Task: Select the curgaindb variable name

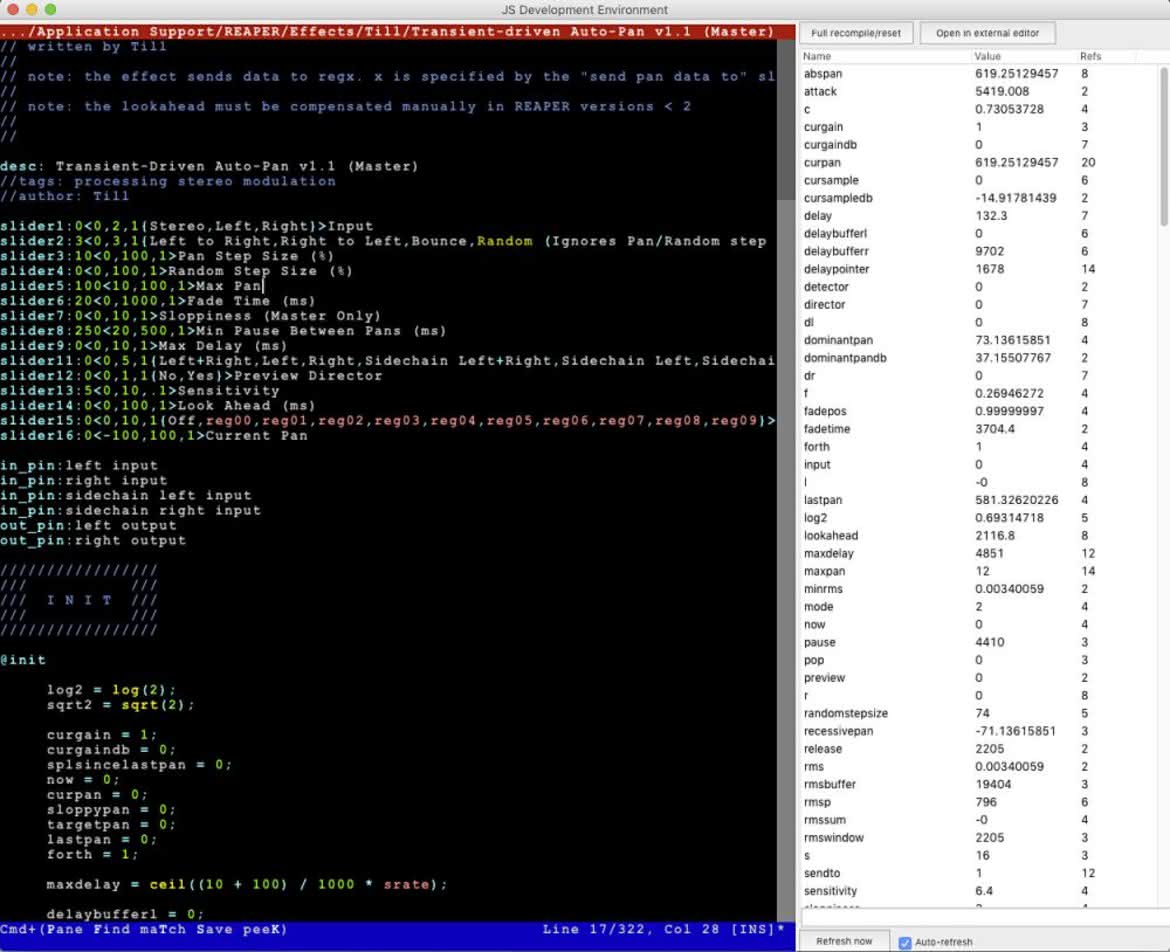Action: 830,145
